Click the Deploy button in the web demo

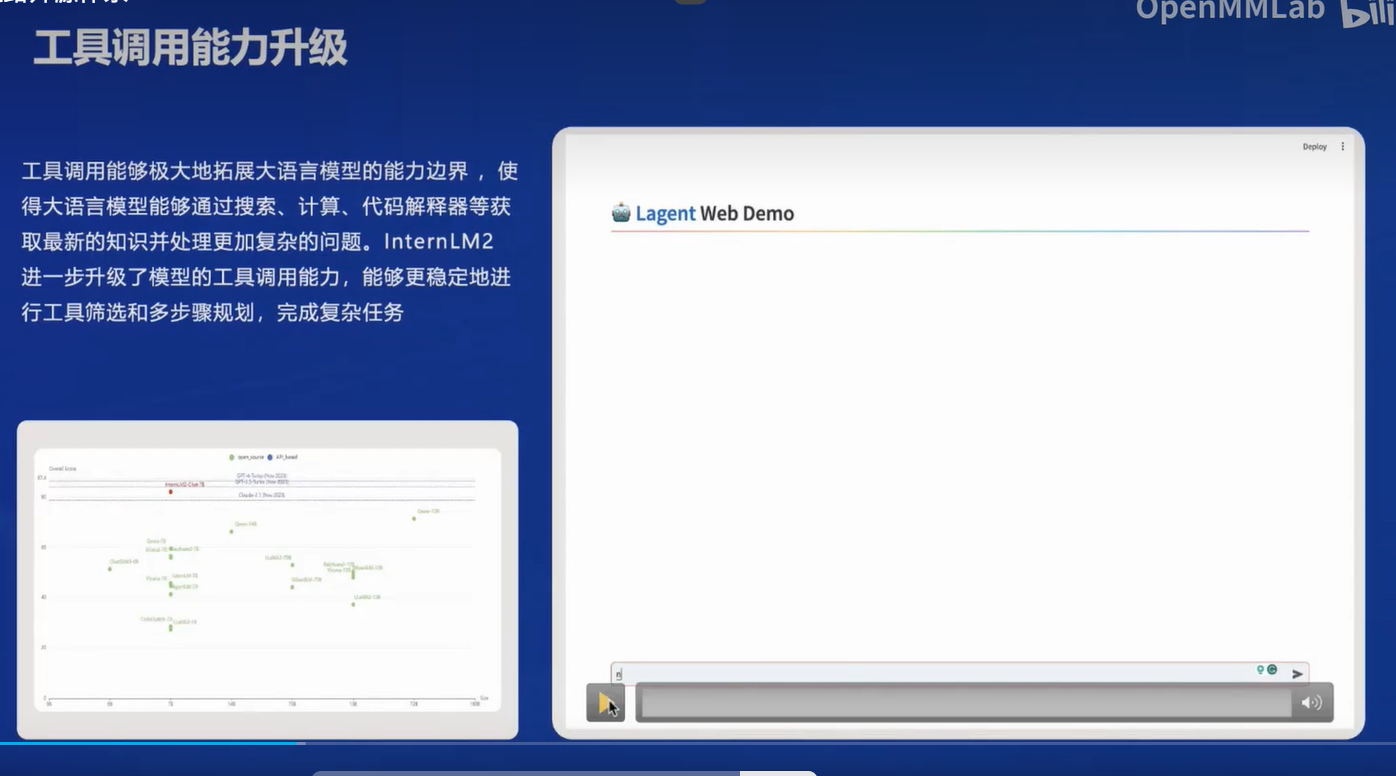[1314, 147]
